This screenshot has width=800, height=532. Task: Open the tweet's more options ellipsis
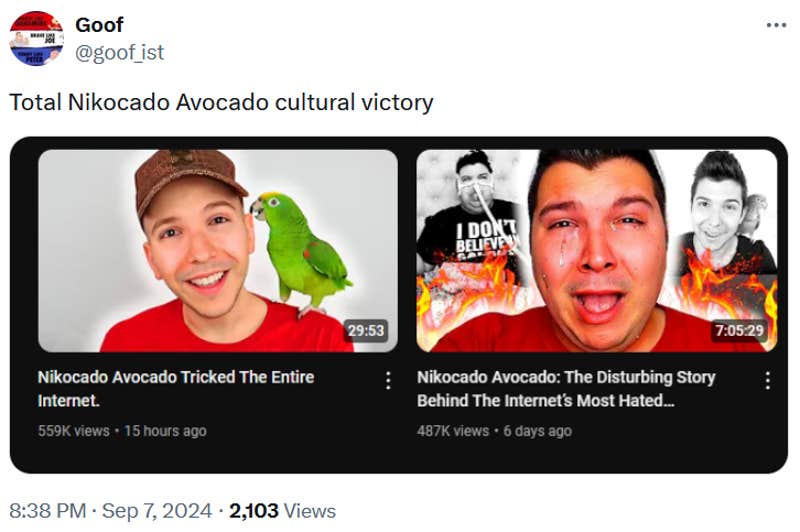[776, 24]
